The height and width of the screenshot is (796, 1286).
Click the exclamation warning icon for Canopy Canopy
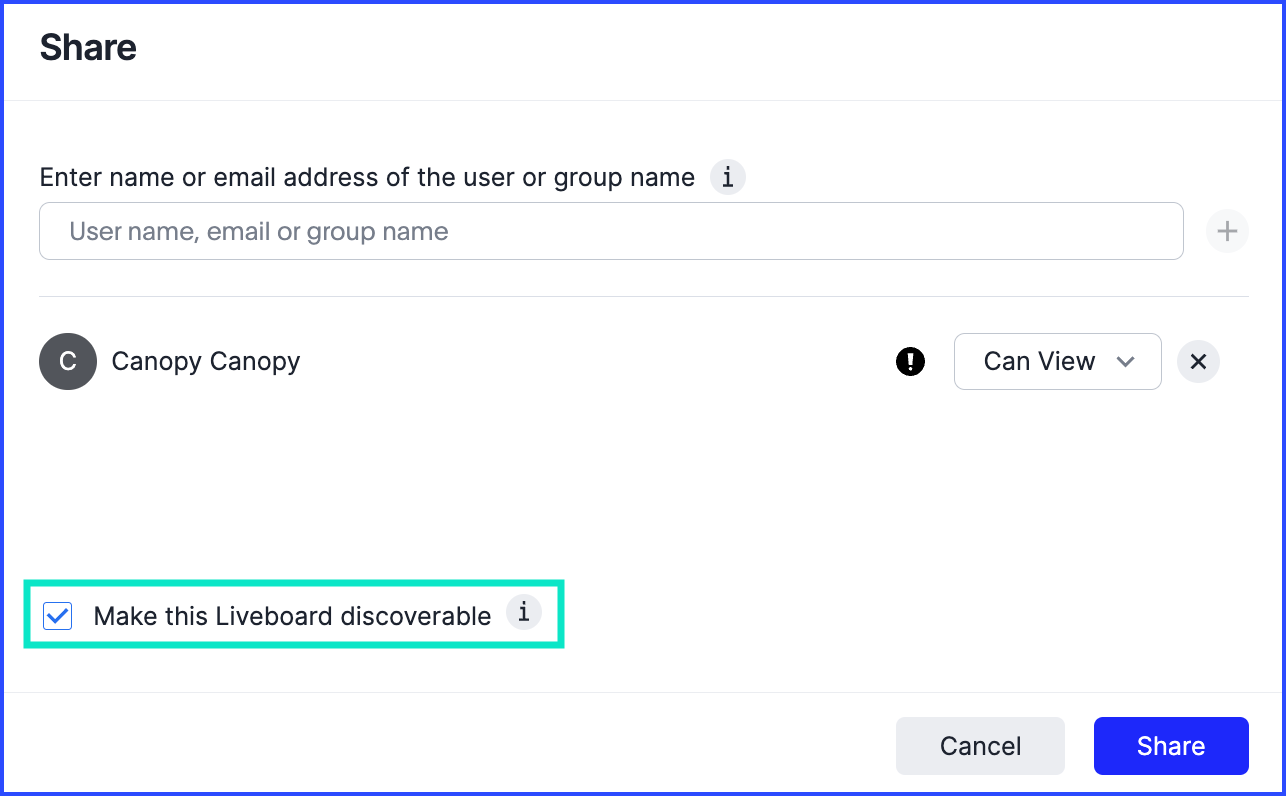click(910, 361)
